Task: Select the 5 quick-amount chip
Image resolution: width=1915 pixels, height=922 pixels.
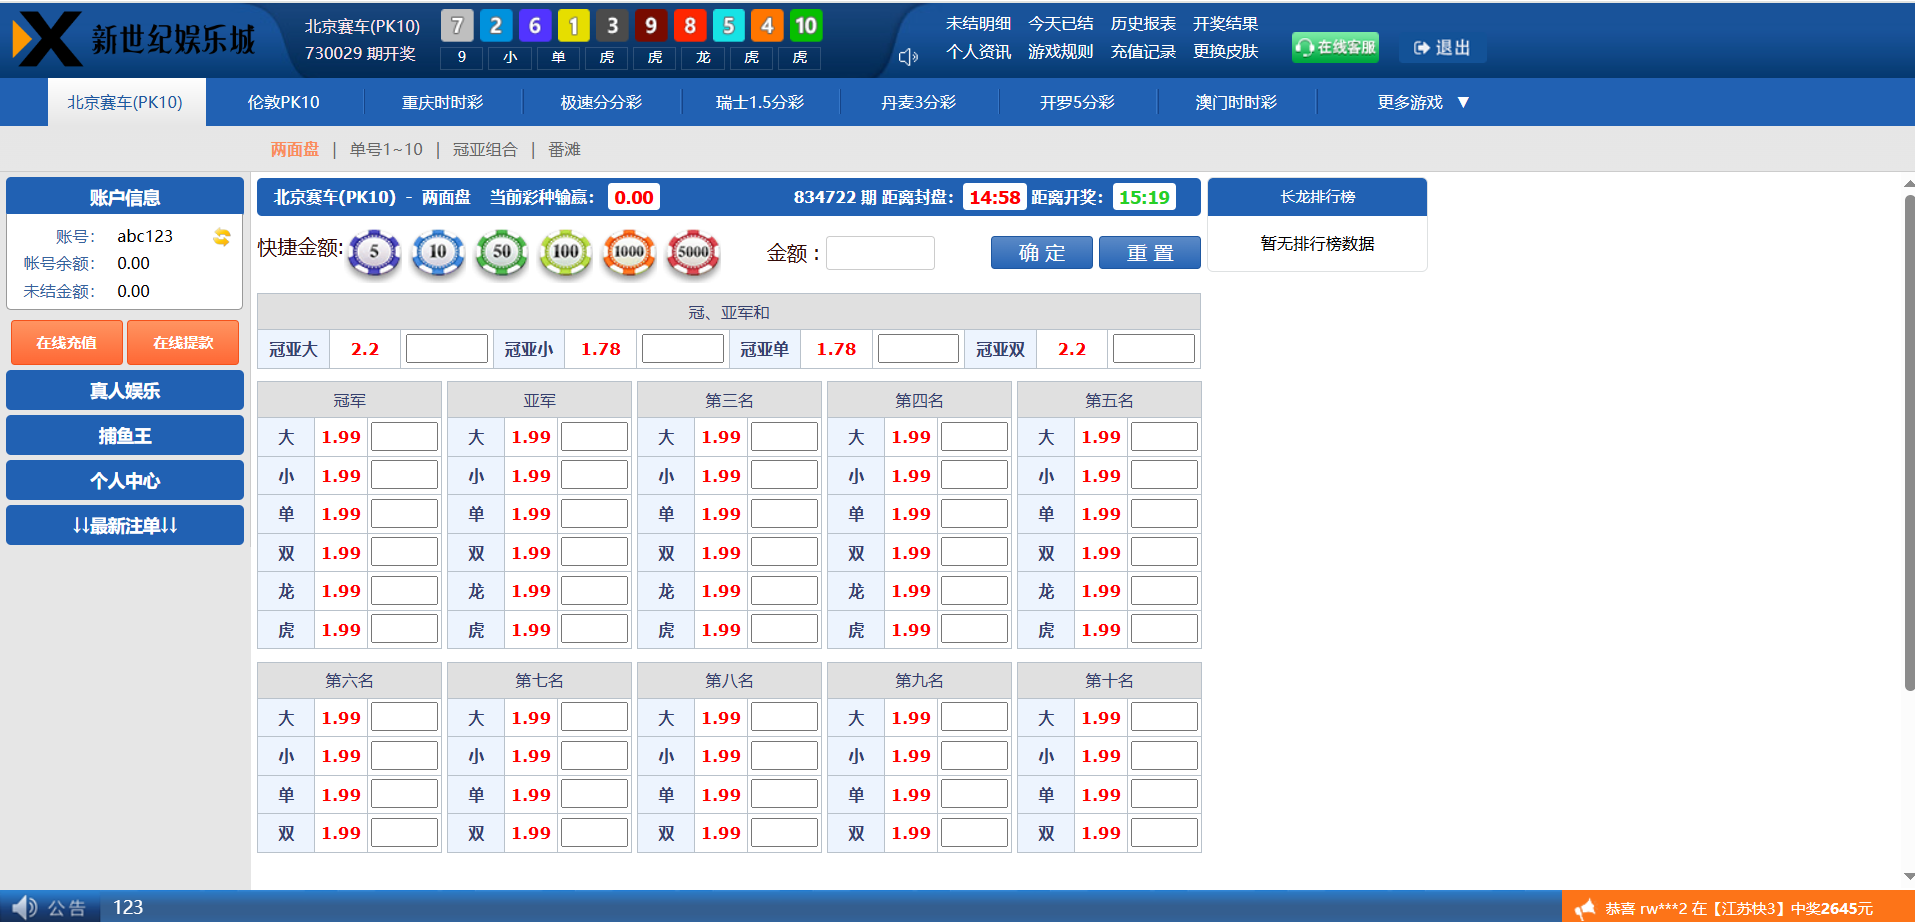Action: coord(374,252)
